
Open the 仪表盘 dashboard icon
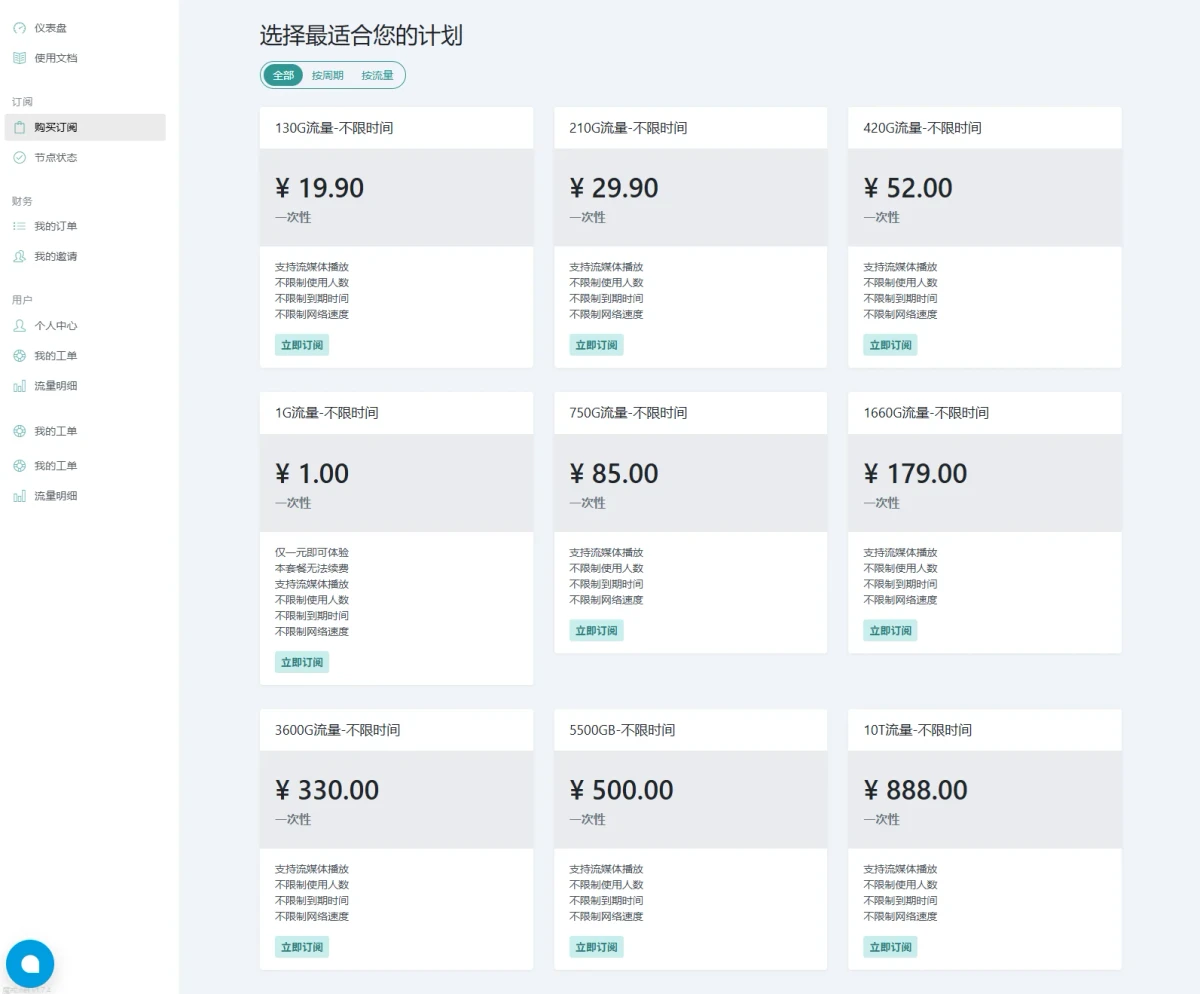pyautogui.click(x=19, y=28)
